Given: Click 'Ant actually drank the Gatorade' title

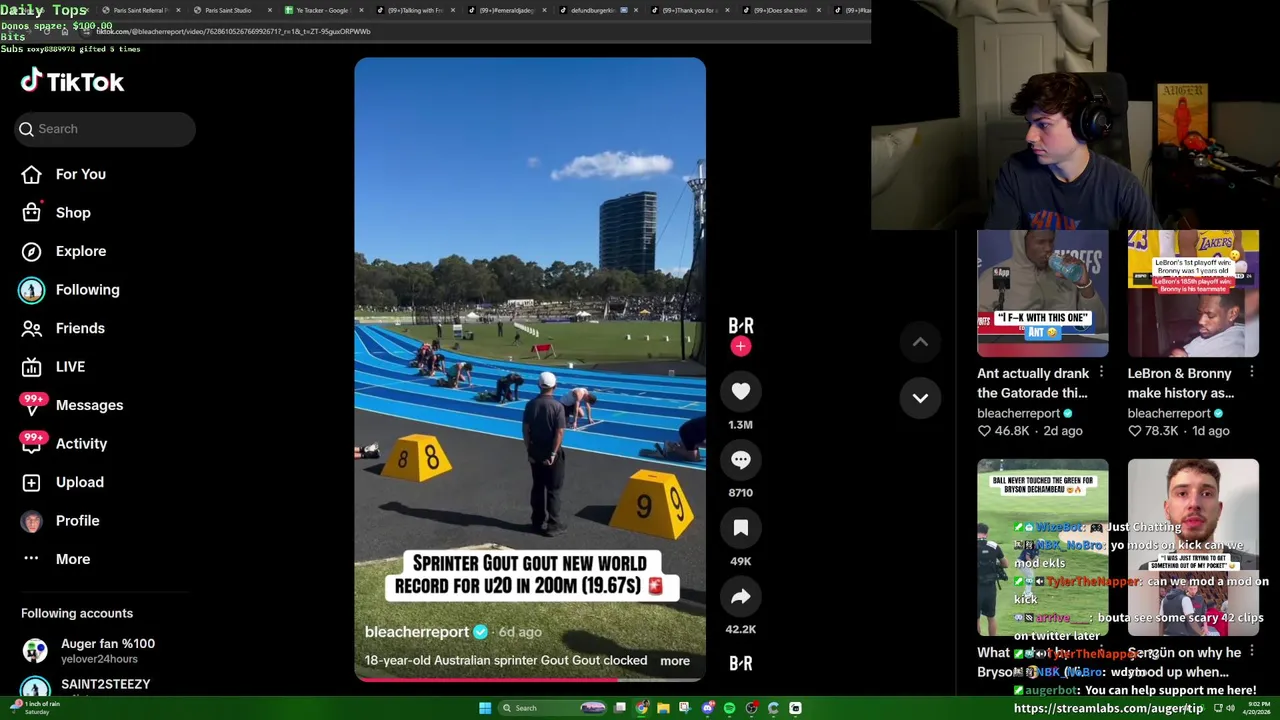Looking at the screenshot, I should (x=1033, y=383).
